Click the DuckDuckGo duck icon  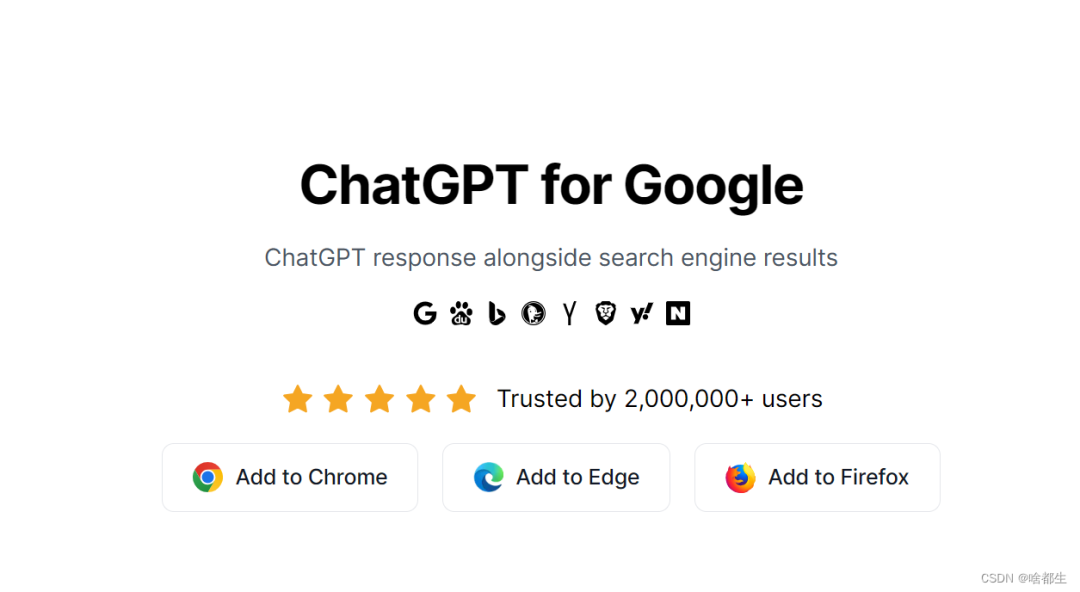coord(533,314)
